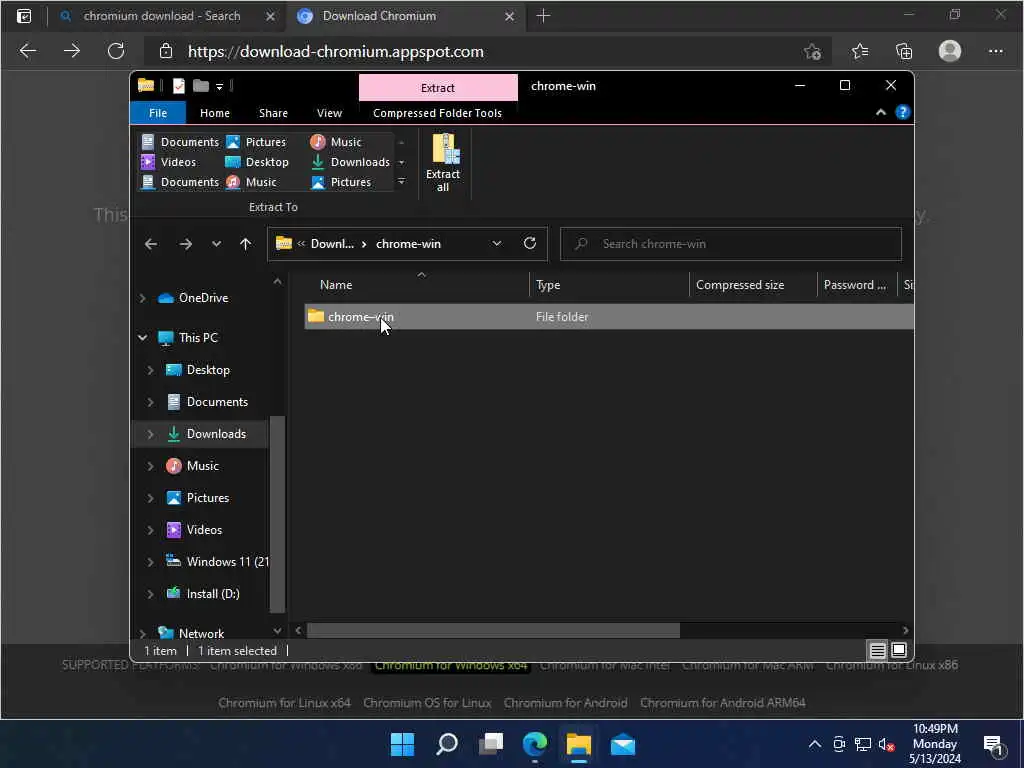The image size is (1024, 768).
Task: Expand the Desktop tree node
Action: click(x=150, y=370)
